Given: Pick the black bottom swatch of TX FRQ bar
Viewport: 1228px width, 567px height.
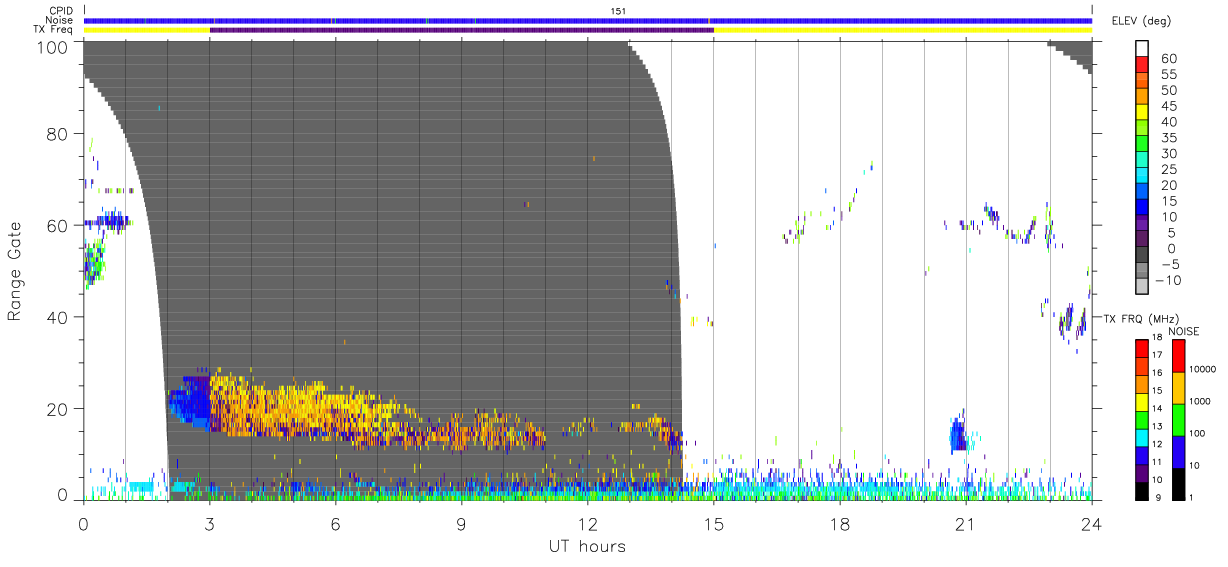Looking at the screenshot, I should (x=1142, y=492).
